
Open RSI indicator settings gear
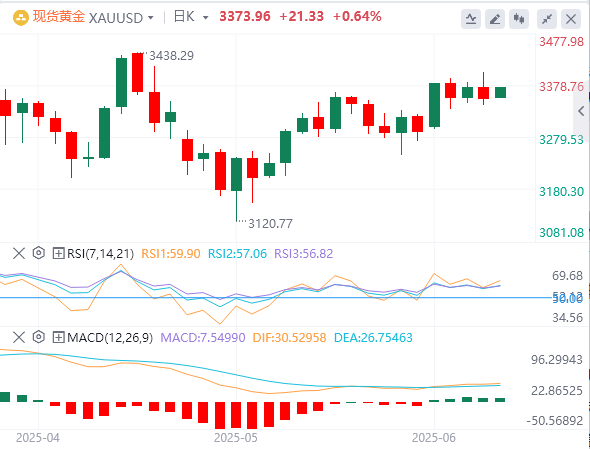(x=39, y=253)
